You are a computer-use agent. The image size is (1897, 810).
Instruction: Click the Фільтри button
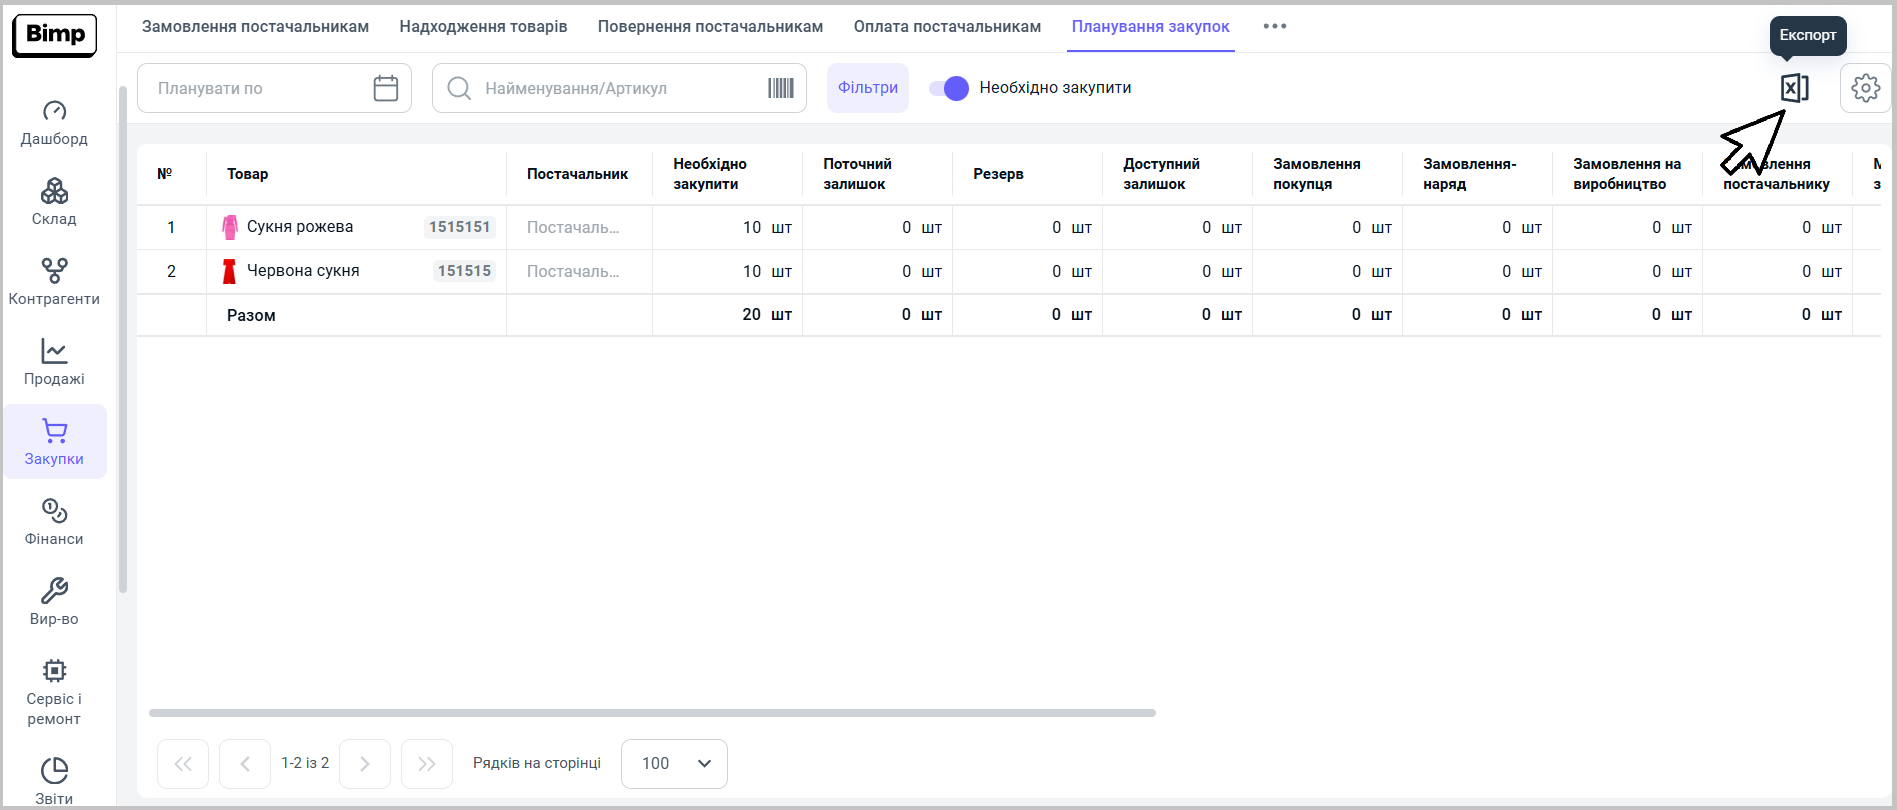click(867, 88)
